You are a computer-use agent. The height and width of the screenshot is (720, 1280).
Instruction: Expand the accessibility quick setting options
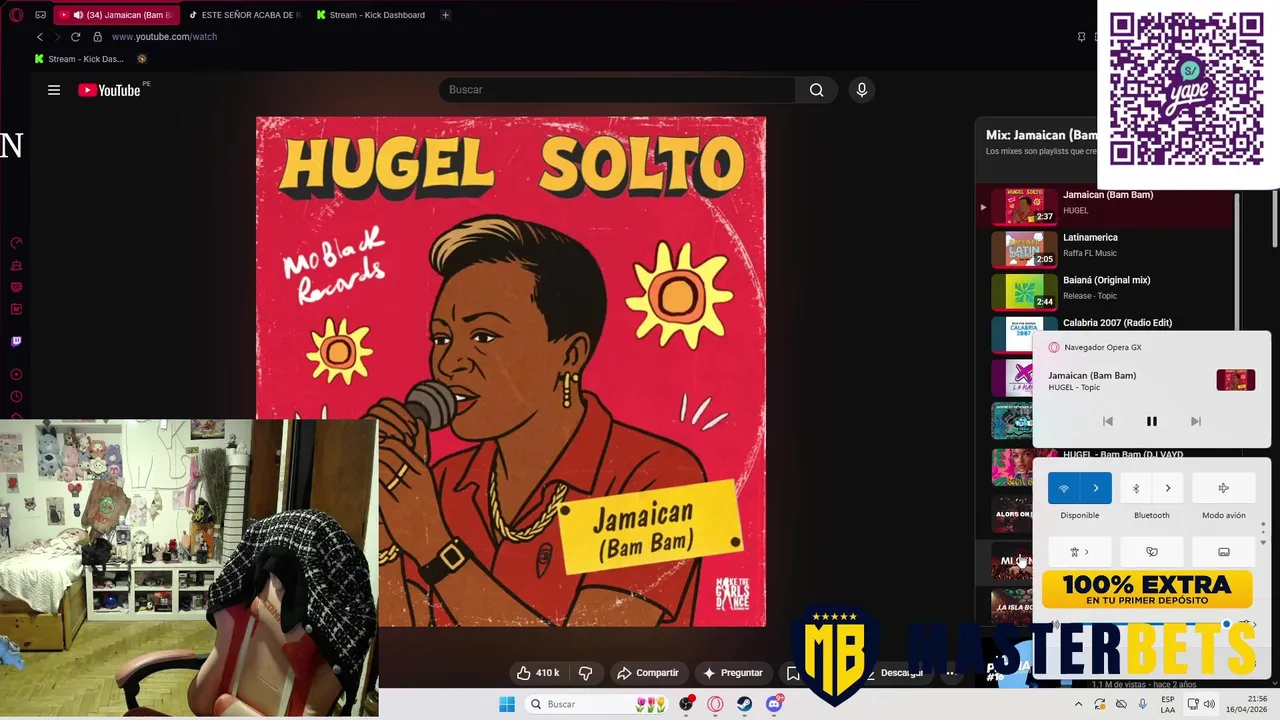tap(1080, 552)
